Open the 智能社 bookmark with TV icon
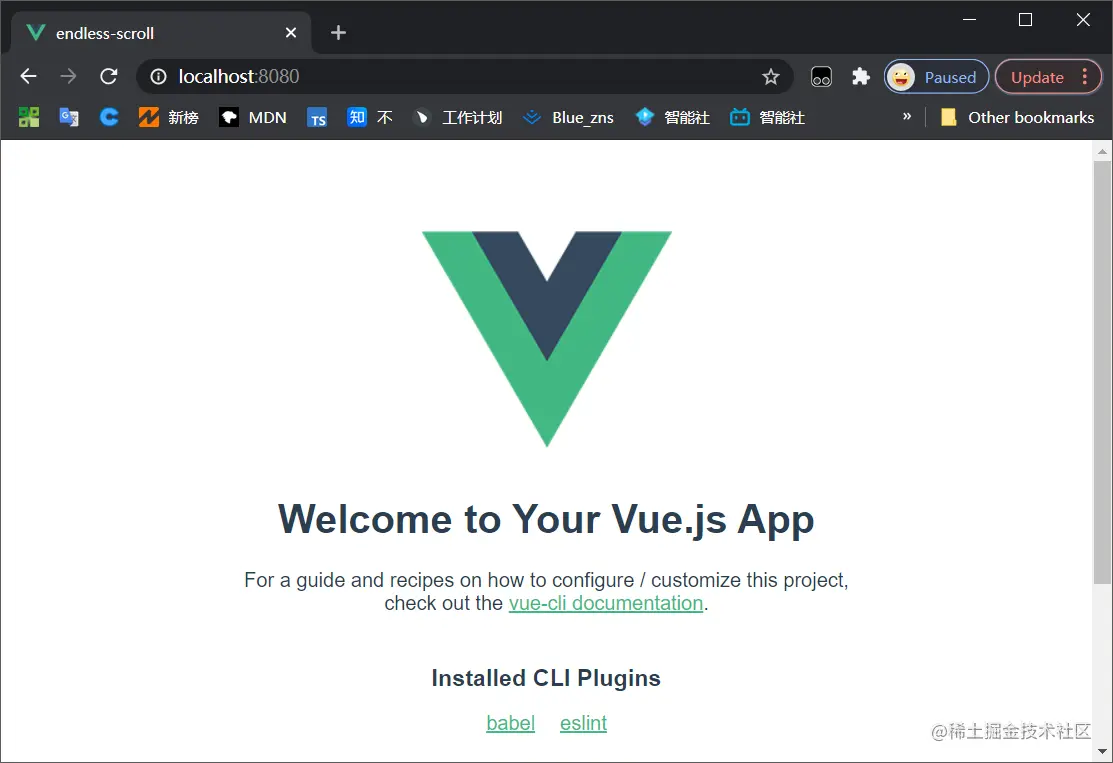 point(767,117)
